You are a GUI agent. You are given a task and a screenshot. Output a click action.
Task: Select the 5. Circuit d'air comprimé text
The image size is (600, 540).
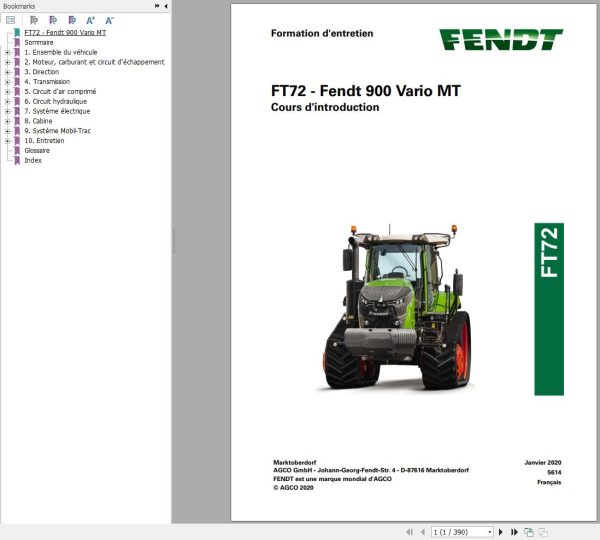(x=60, y=91)
